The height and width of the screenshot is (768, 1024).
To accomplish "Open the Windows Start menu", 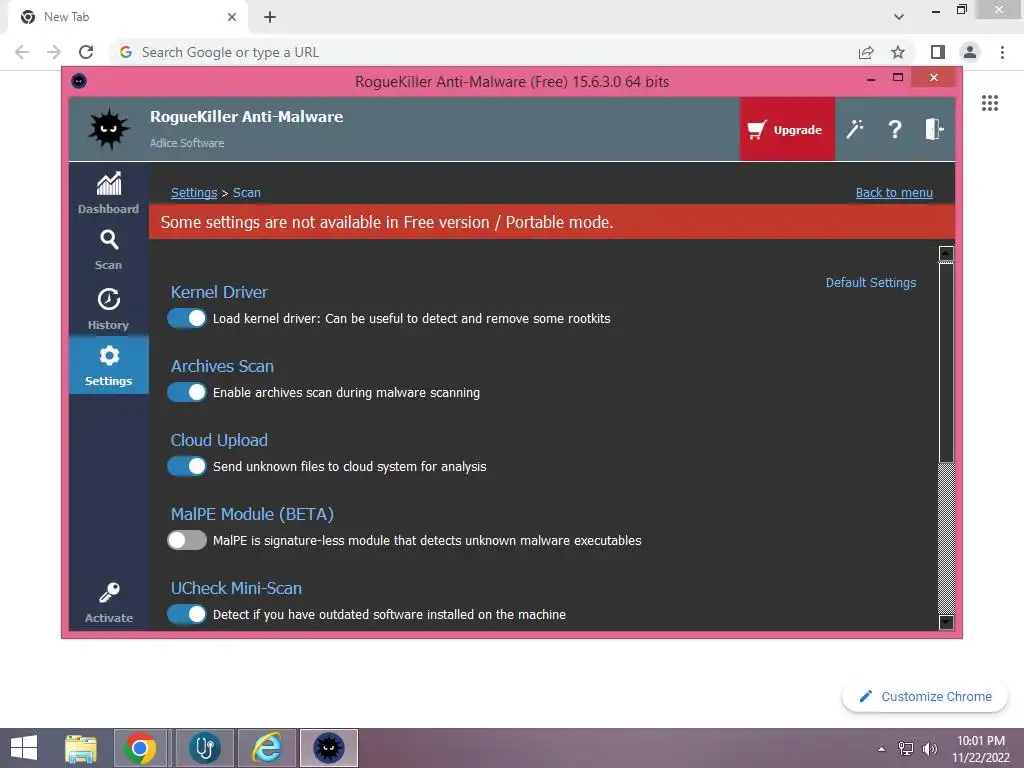I will click(x=24, y=748).
